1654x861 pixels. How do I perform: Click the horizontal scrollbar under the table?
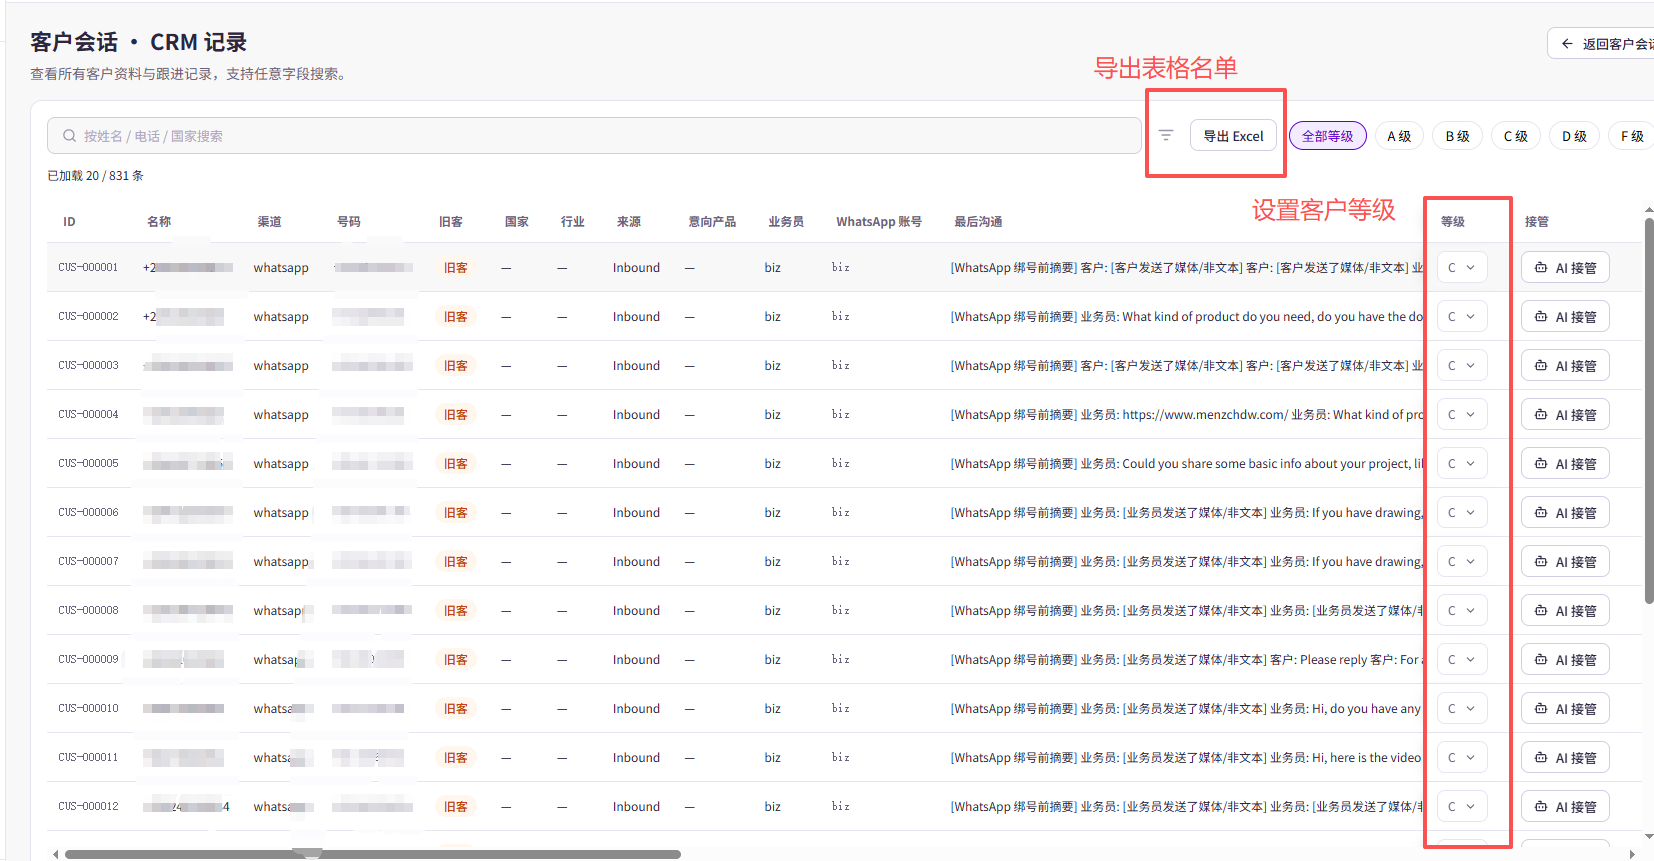[372, 854]
